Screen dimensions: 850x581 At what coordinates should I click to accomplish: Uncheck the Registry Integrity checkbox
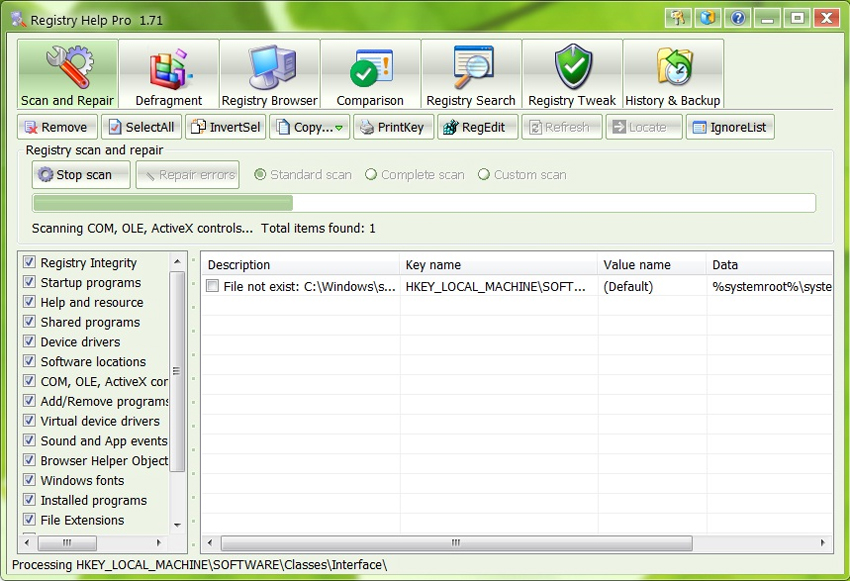29,263
